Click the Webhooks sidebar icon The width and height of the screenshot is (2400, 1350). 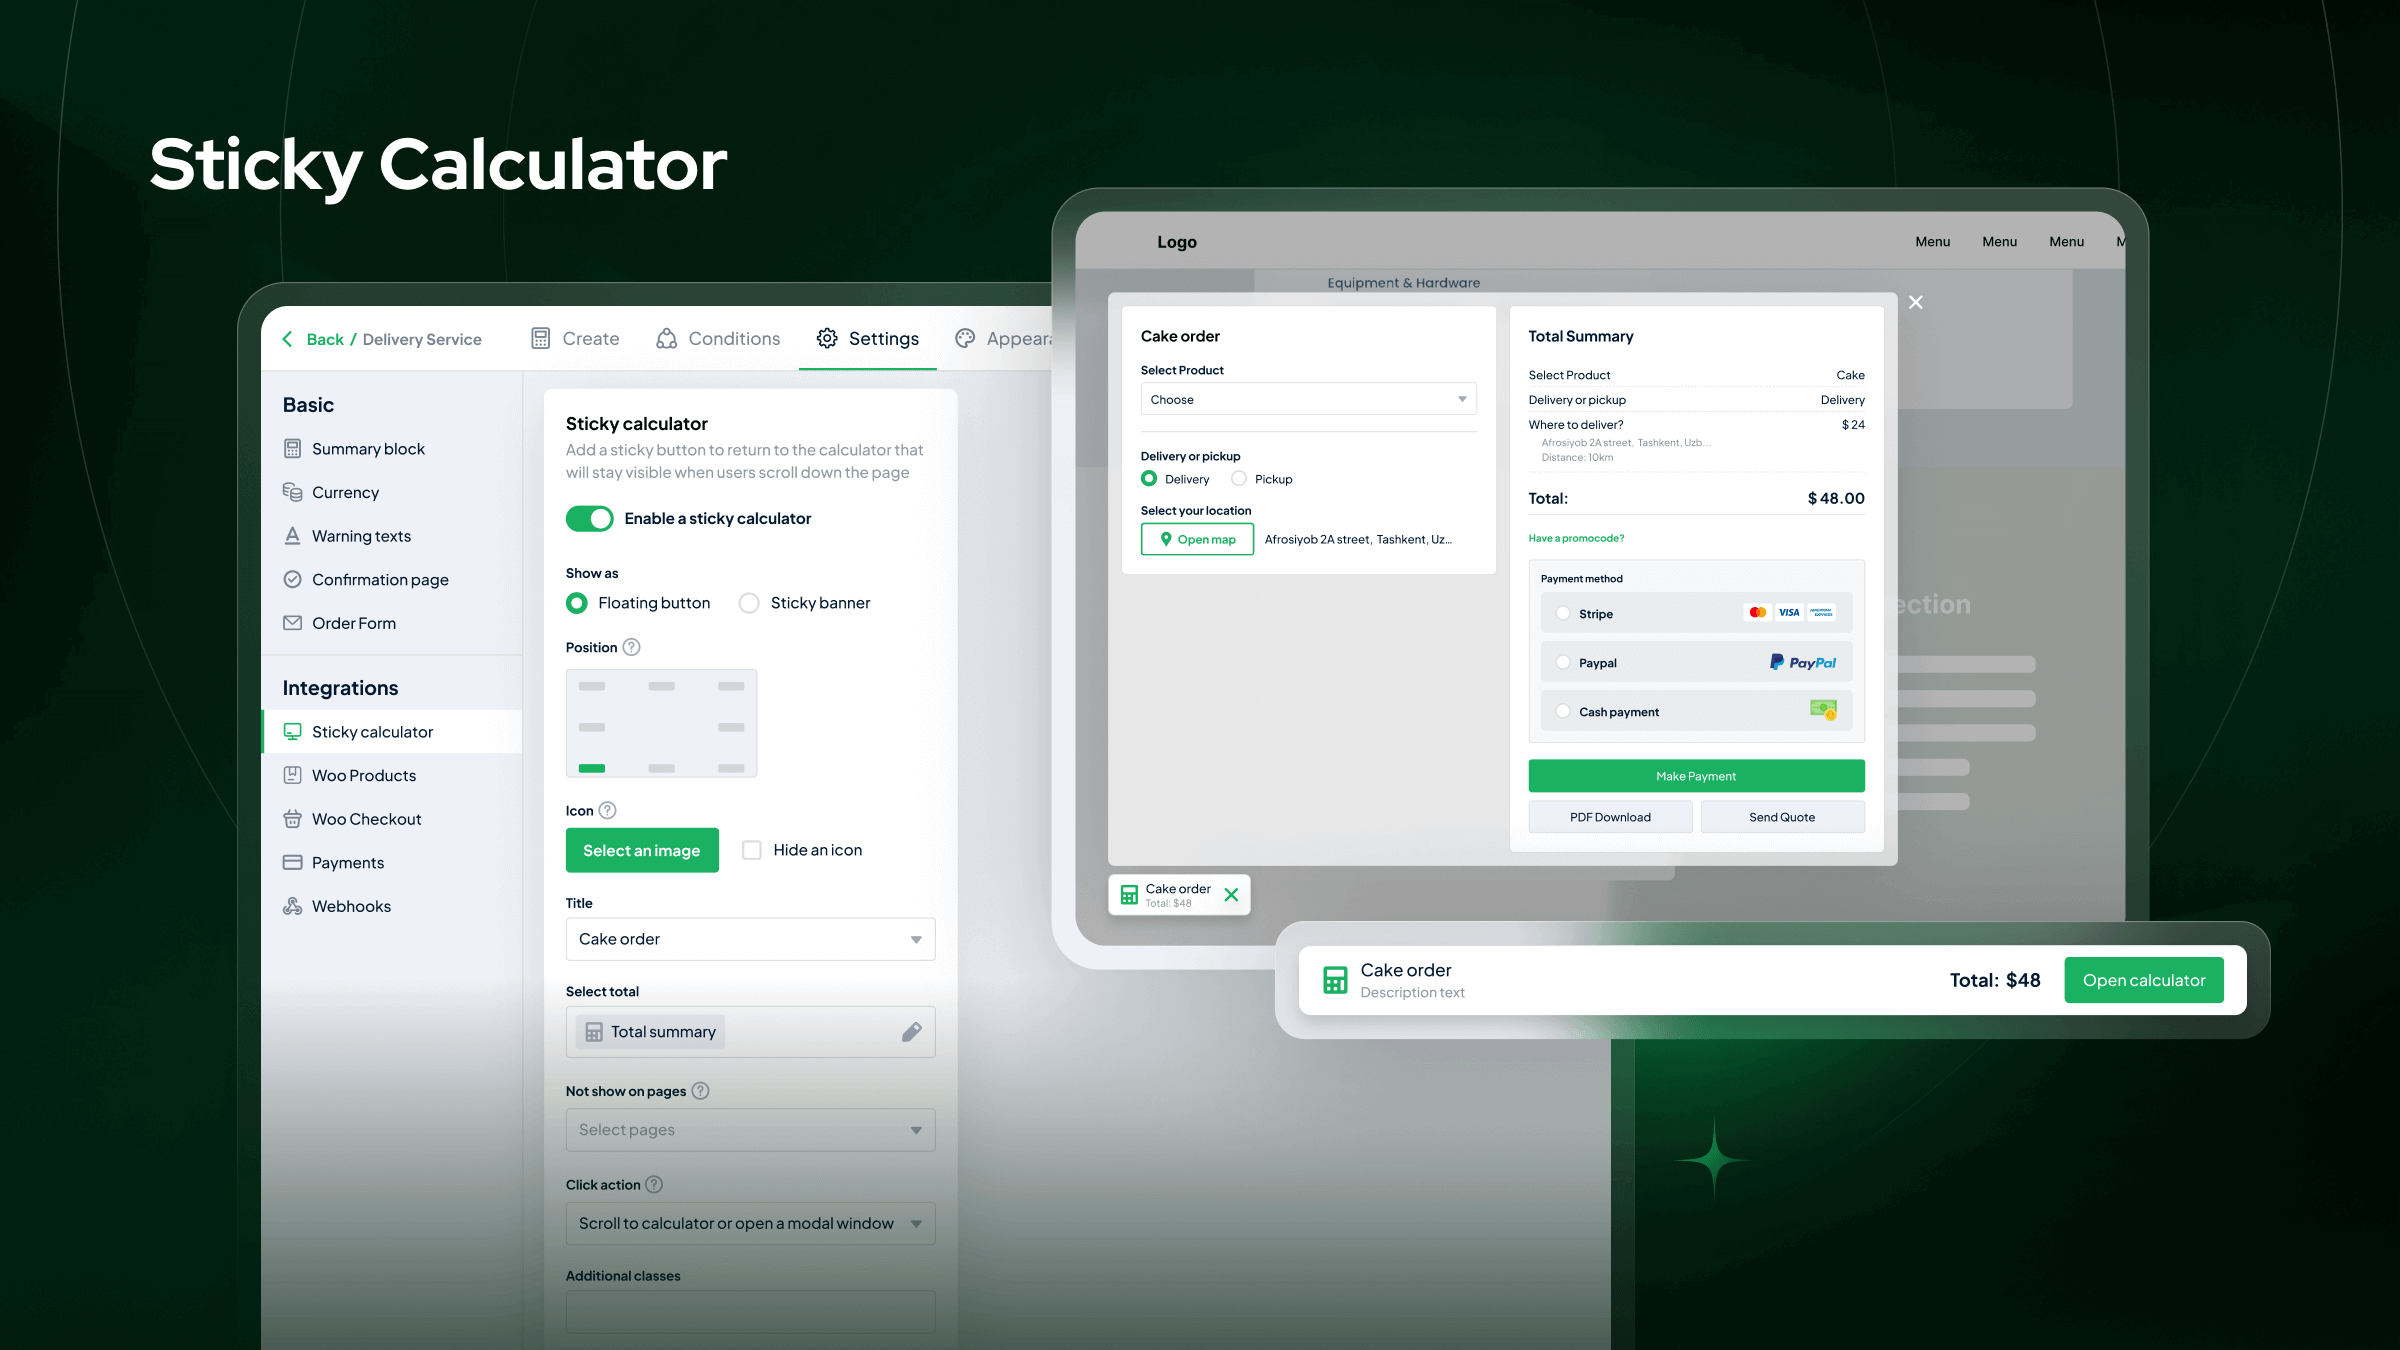click(293, 905)
